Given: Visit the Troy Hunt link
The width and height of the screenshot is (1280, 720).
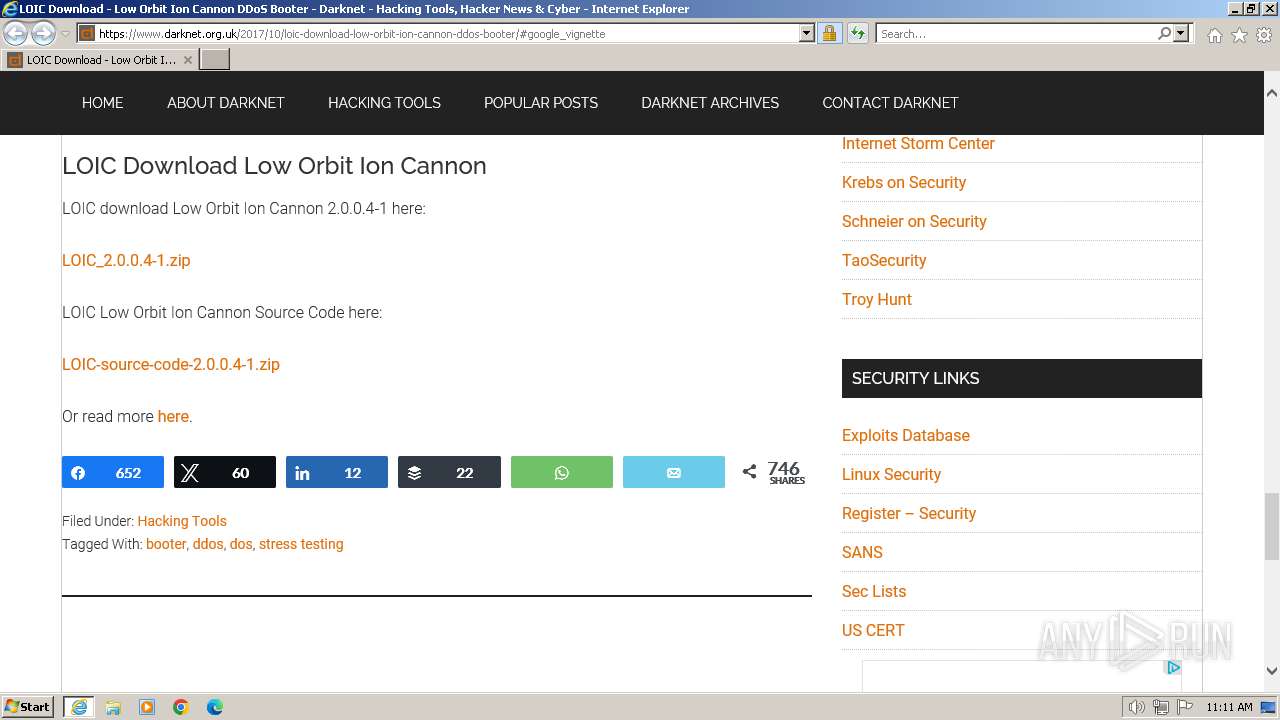Looking at the screenshot, I should (x=877, y=299).
